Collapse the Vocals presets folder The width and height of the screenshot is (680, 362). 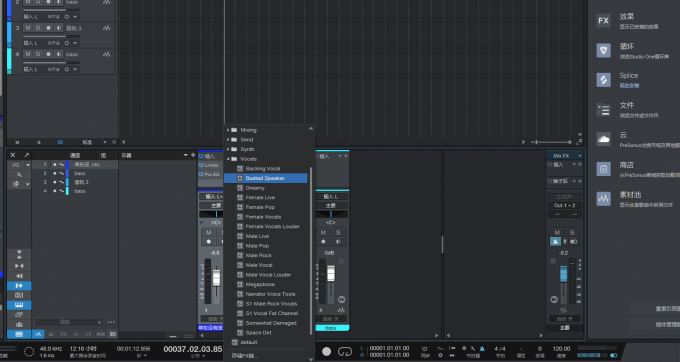coord(228,159)
